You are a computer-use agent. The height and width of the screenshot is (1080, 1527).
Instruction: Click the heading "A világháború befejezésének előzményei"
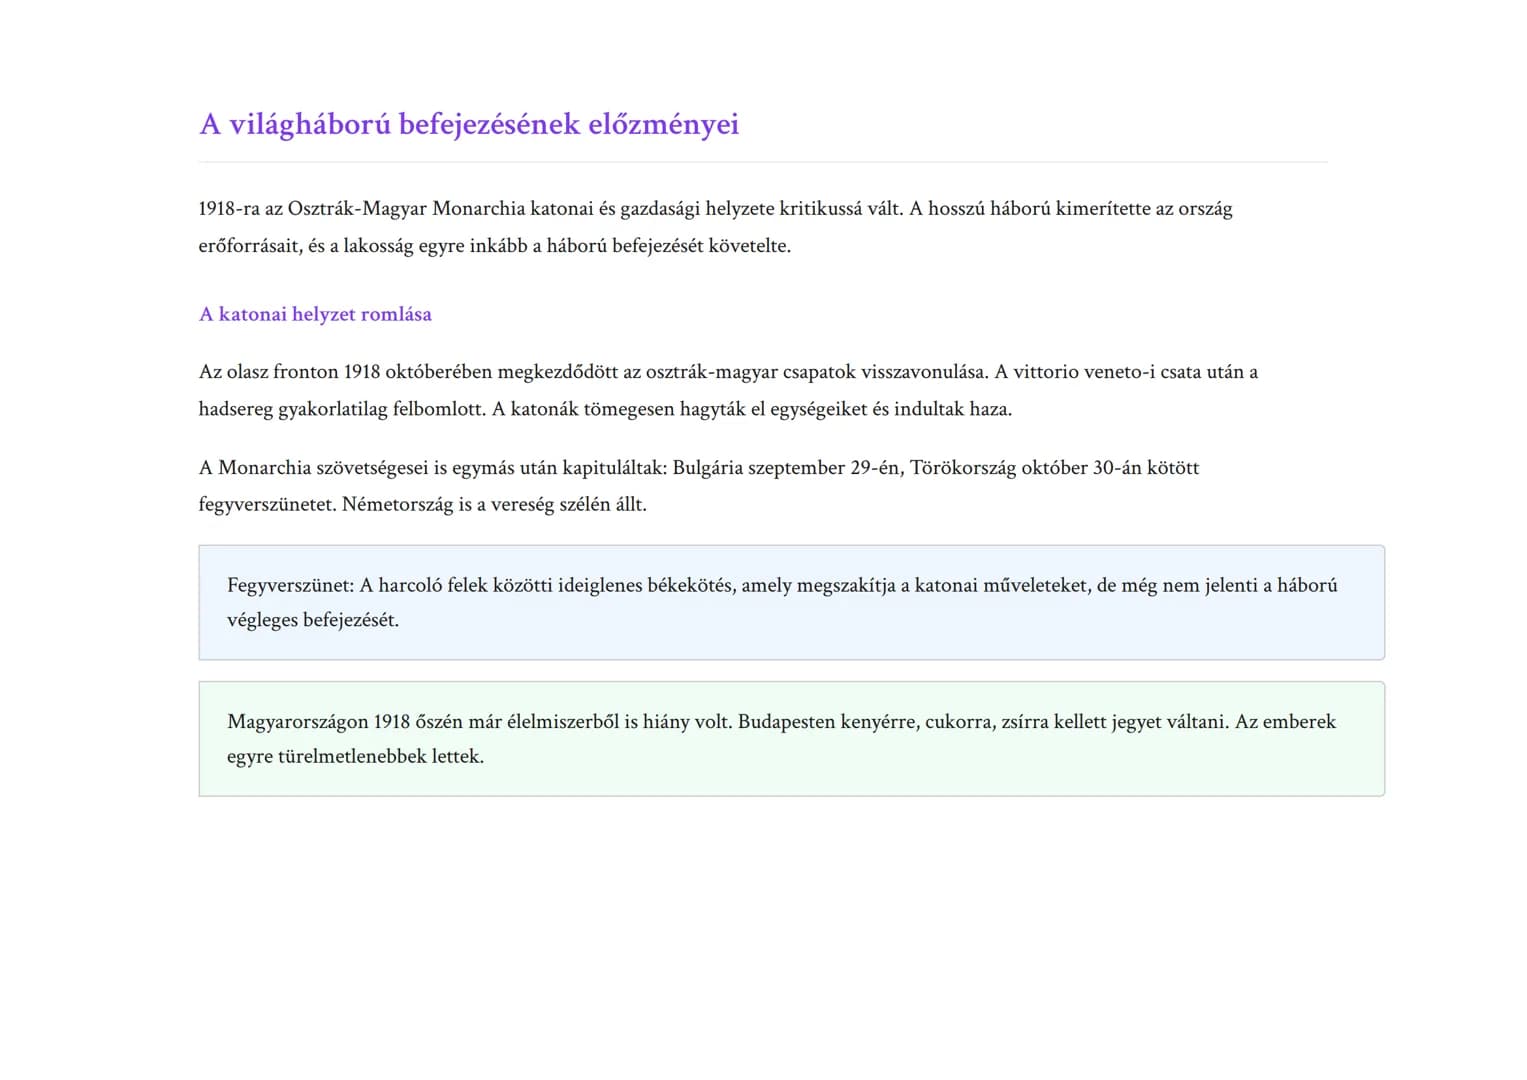[x=468, y=124]
